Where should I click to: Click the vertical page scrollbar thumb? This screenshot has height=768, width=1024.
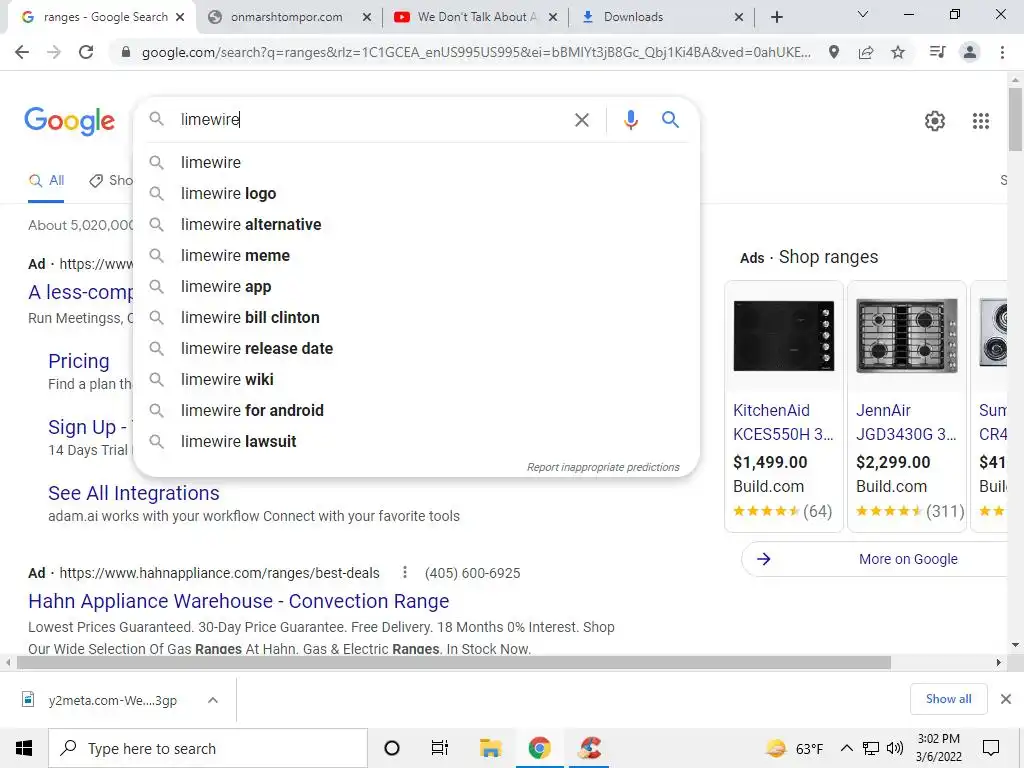tap(1015, 119)
